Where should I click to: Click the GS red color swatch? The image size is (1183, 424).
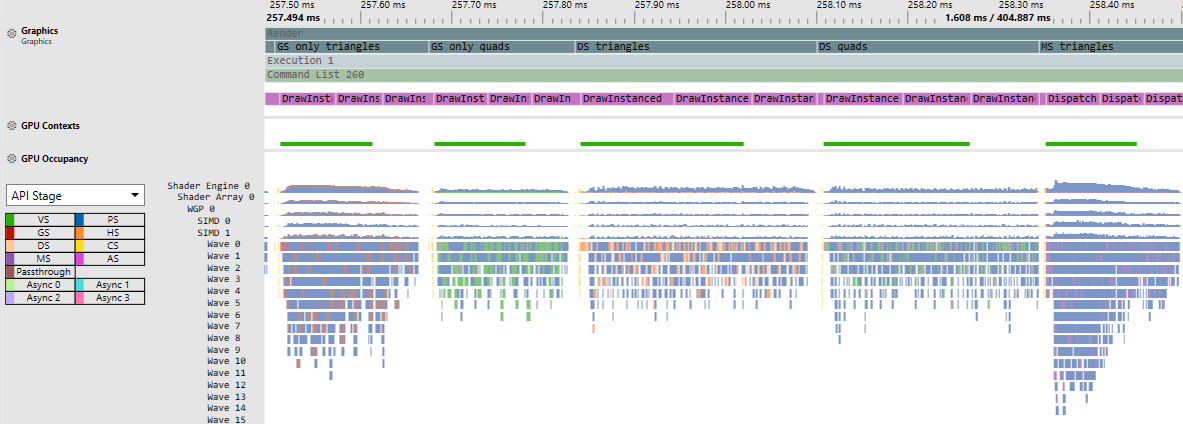click(x=11, y=233)
